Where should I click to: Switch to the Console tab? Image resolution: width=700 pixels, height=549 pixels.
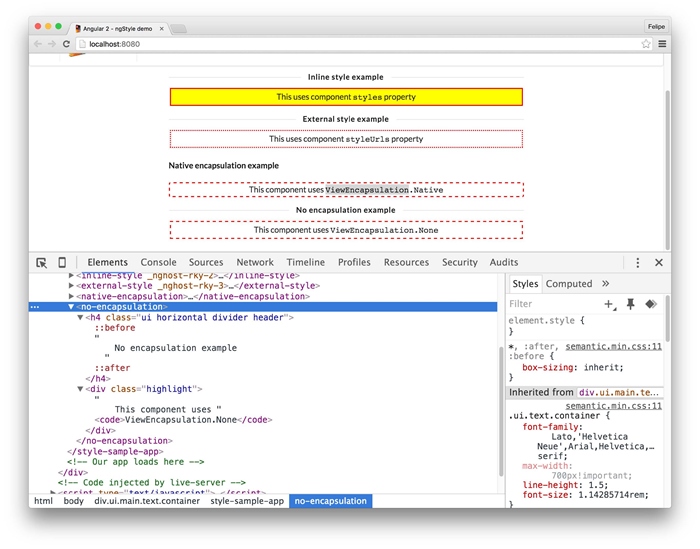point(158,262)
